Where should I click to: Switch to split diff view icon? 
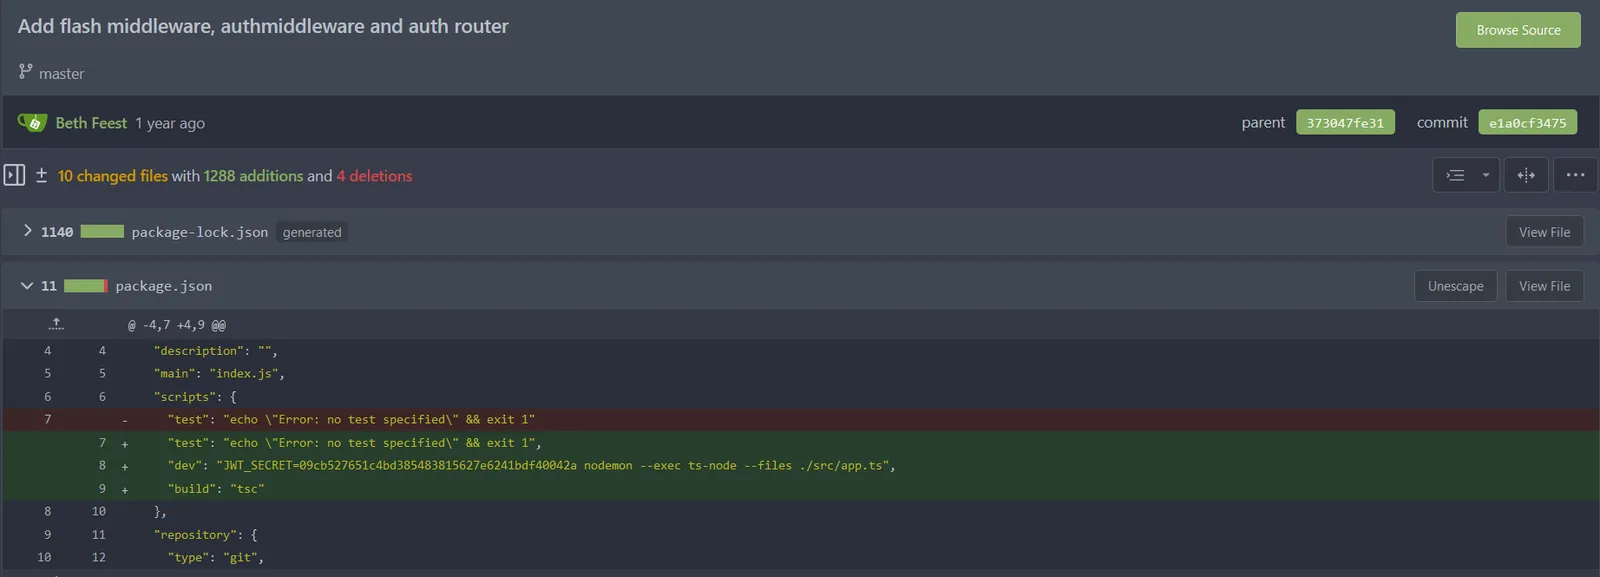click(x=1526, y=175)
